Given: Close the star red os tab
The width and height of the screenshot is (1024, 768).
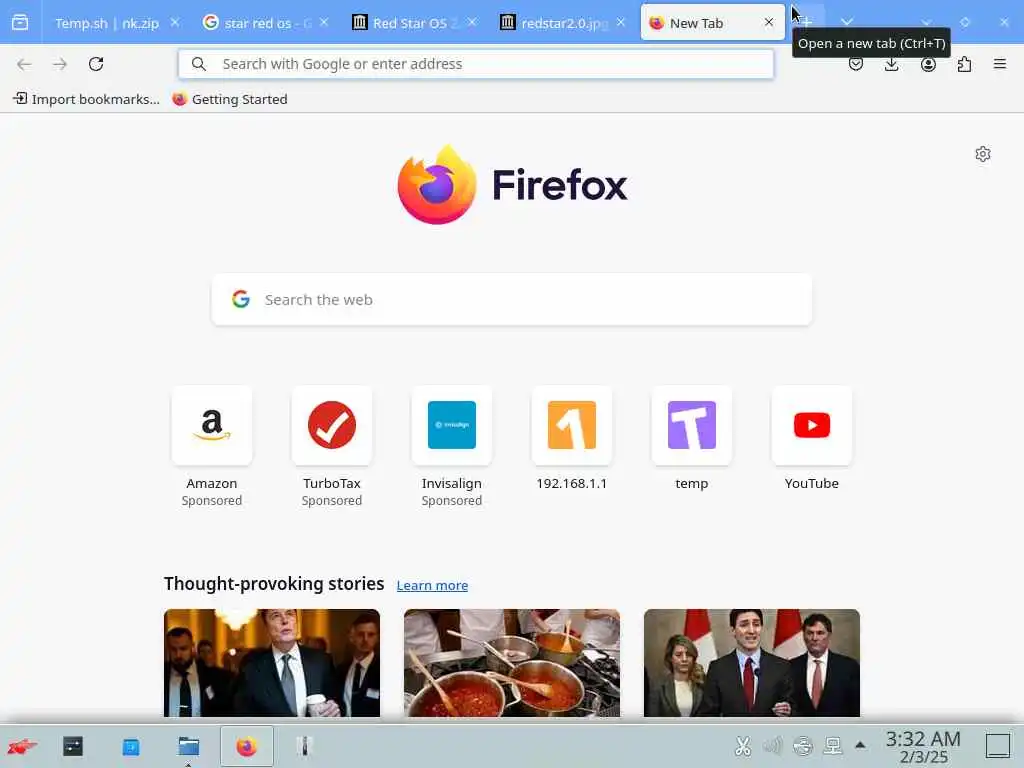Looking at the screenshot, I should [x=324, y=22].
